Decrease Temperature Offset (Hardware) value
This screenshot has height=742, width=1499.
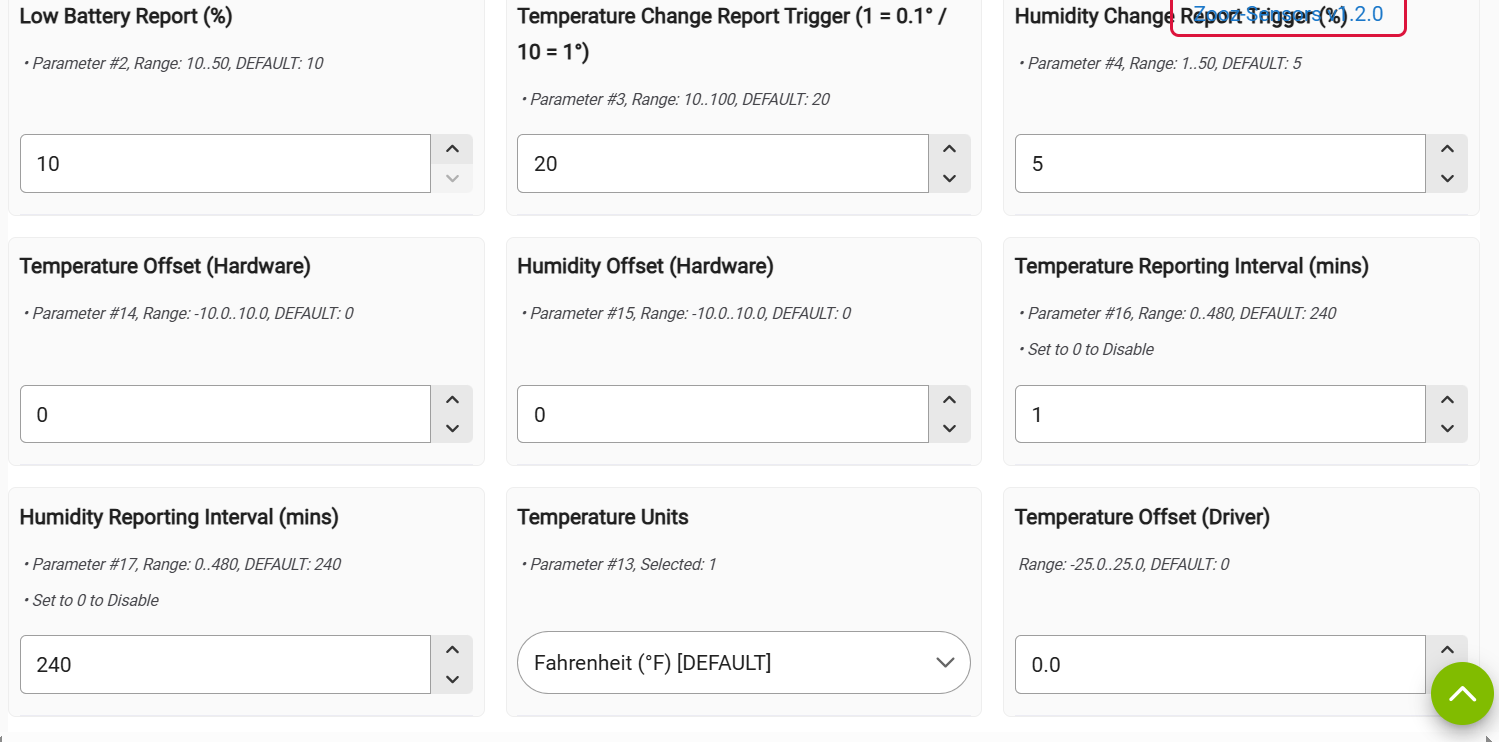click(x=452, y=428)
